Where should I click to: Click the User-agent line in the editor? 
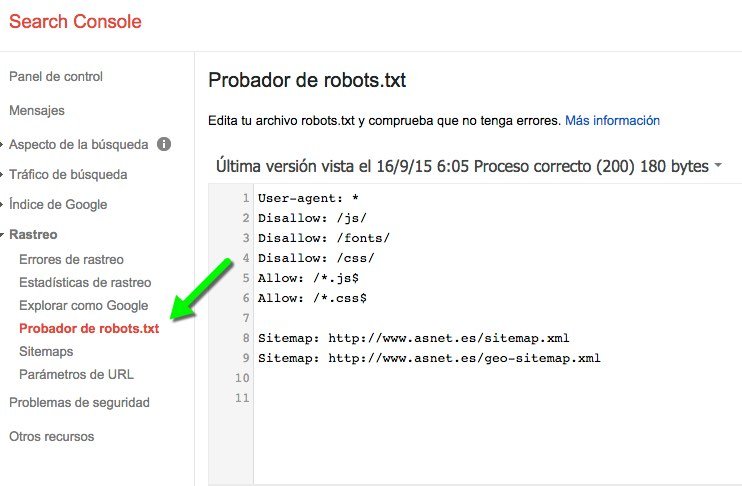pos(308,198)
